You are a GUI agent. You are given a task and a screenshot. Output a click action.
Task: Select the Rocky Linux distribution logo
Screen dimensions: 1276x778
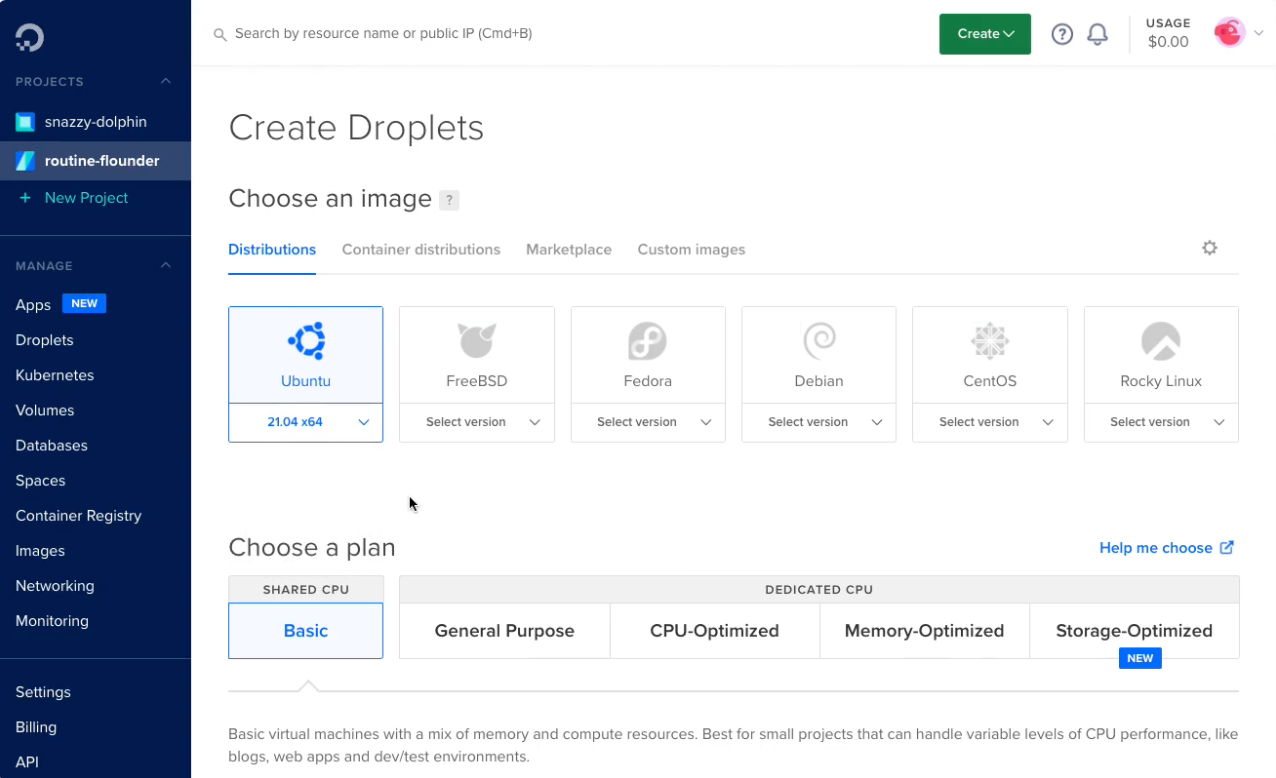pyautogui.click(x=1161, y=341)
